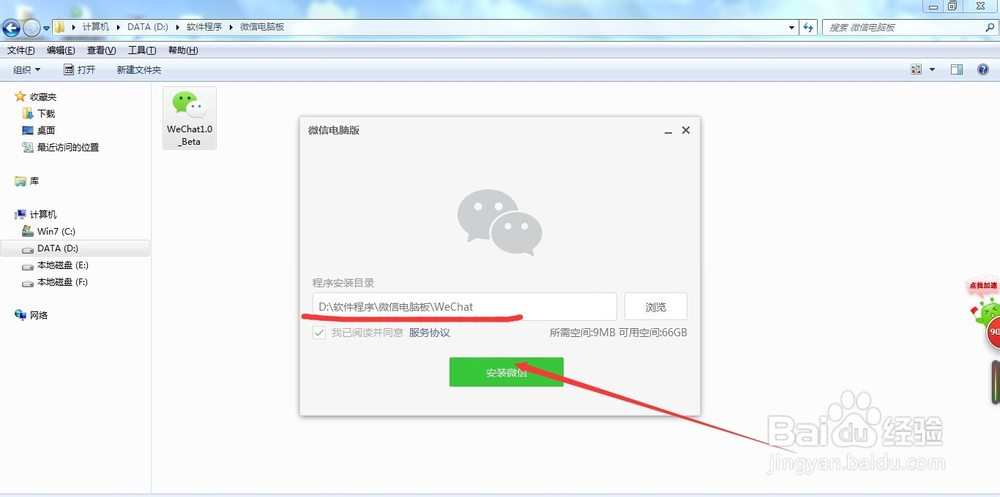Select DATA (D:) drive in navigation pane
1000x497 pixels.
click(75, 248)
